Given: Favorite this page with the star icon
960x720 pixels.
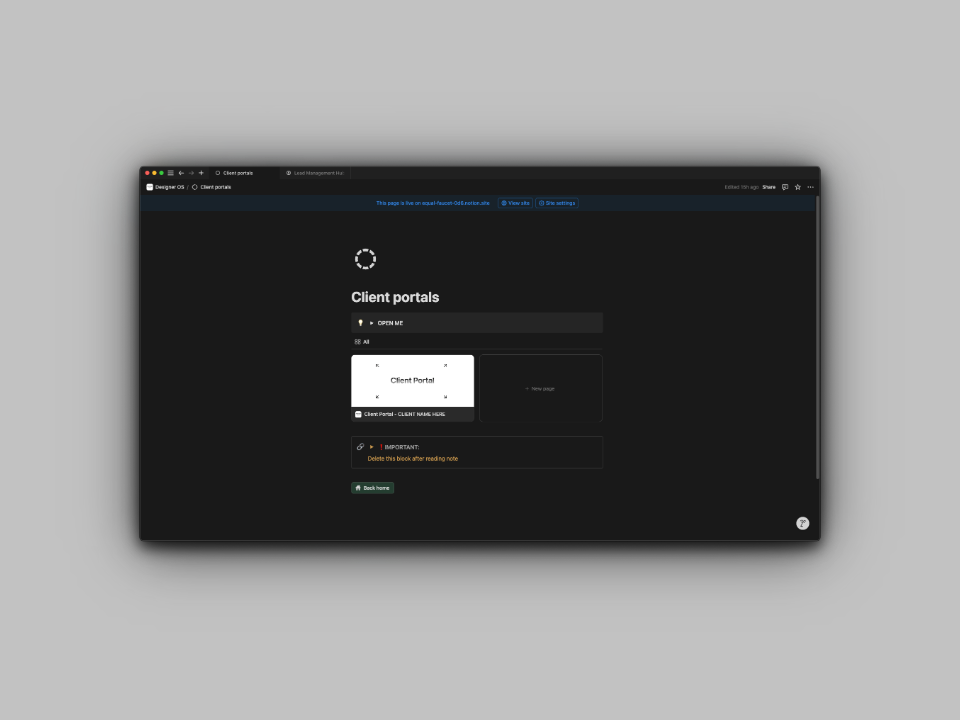Looking at the screenshot, I should [x=798, y=187].
